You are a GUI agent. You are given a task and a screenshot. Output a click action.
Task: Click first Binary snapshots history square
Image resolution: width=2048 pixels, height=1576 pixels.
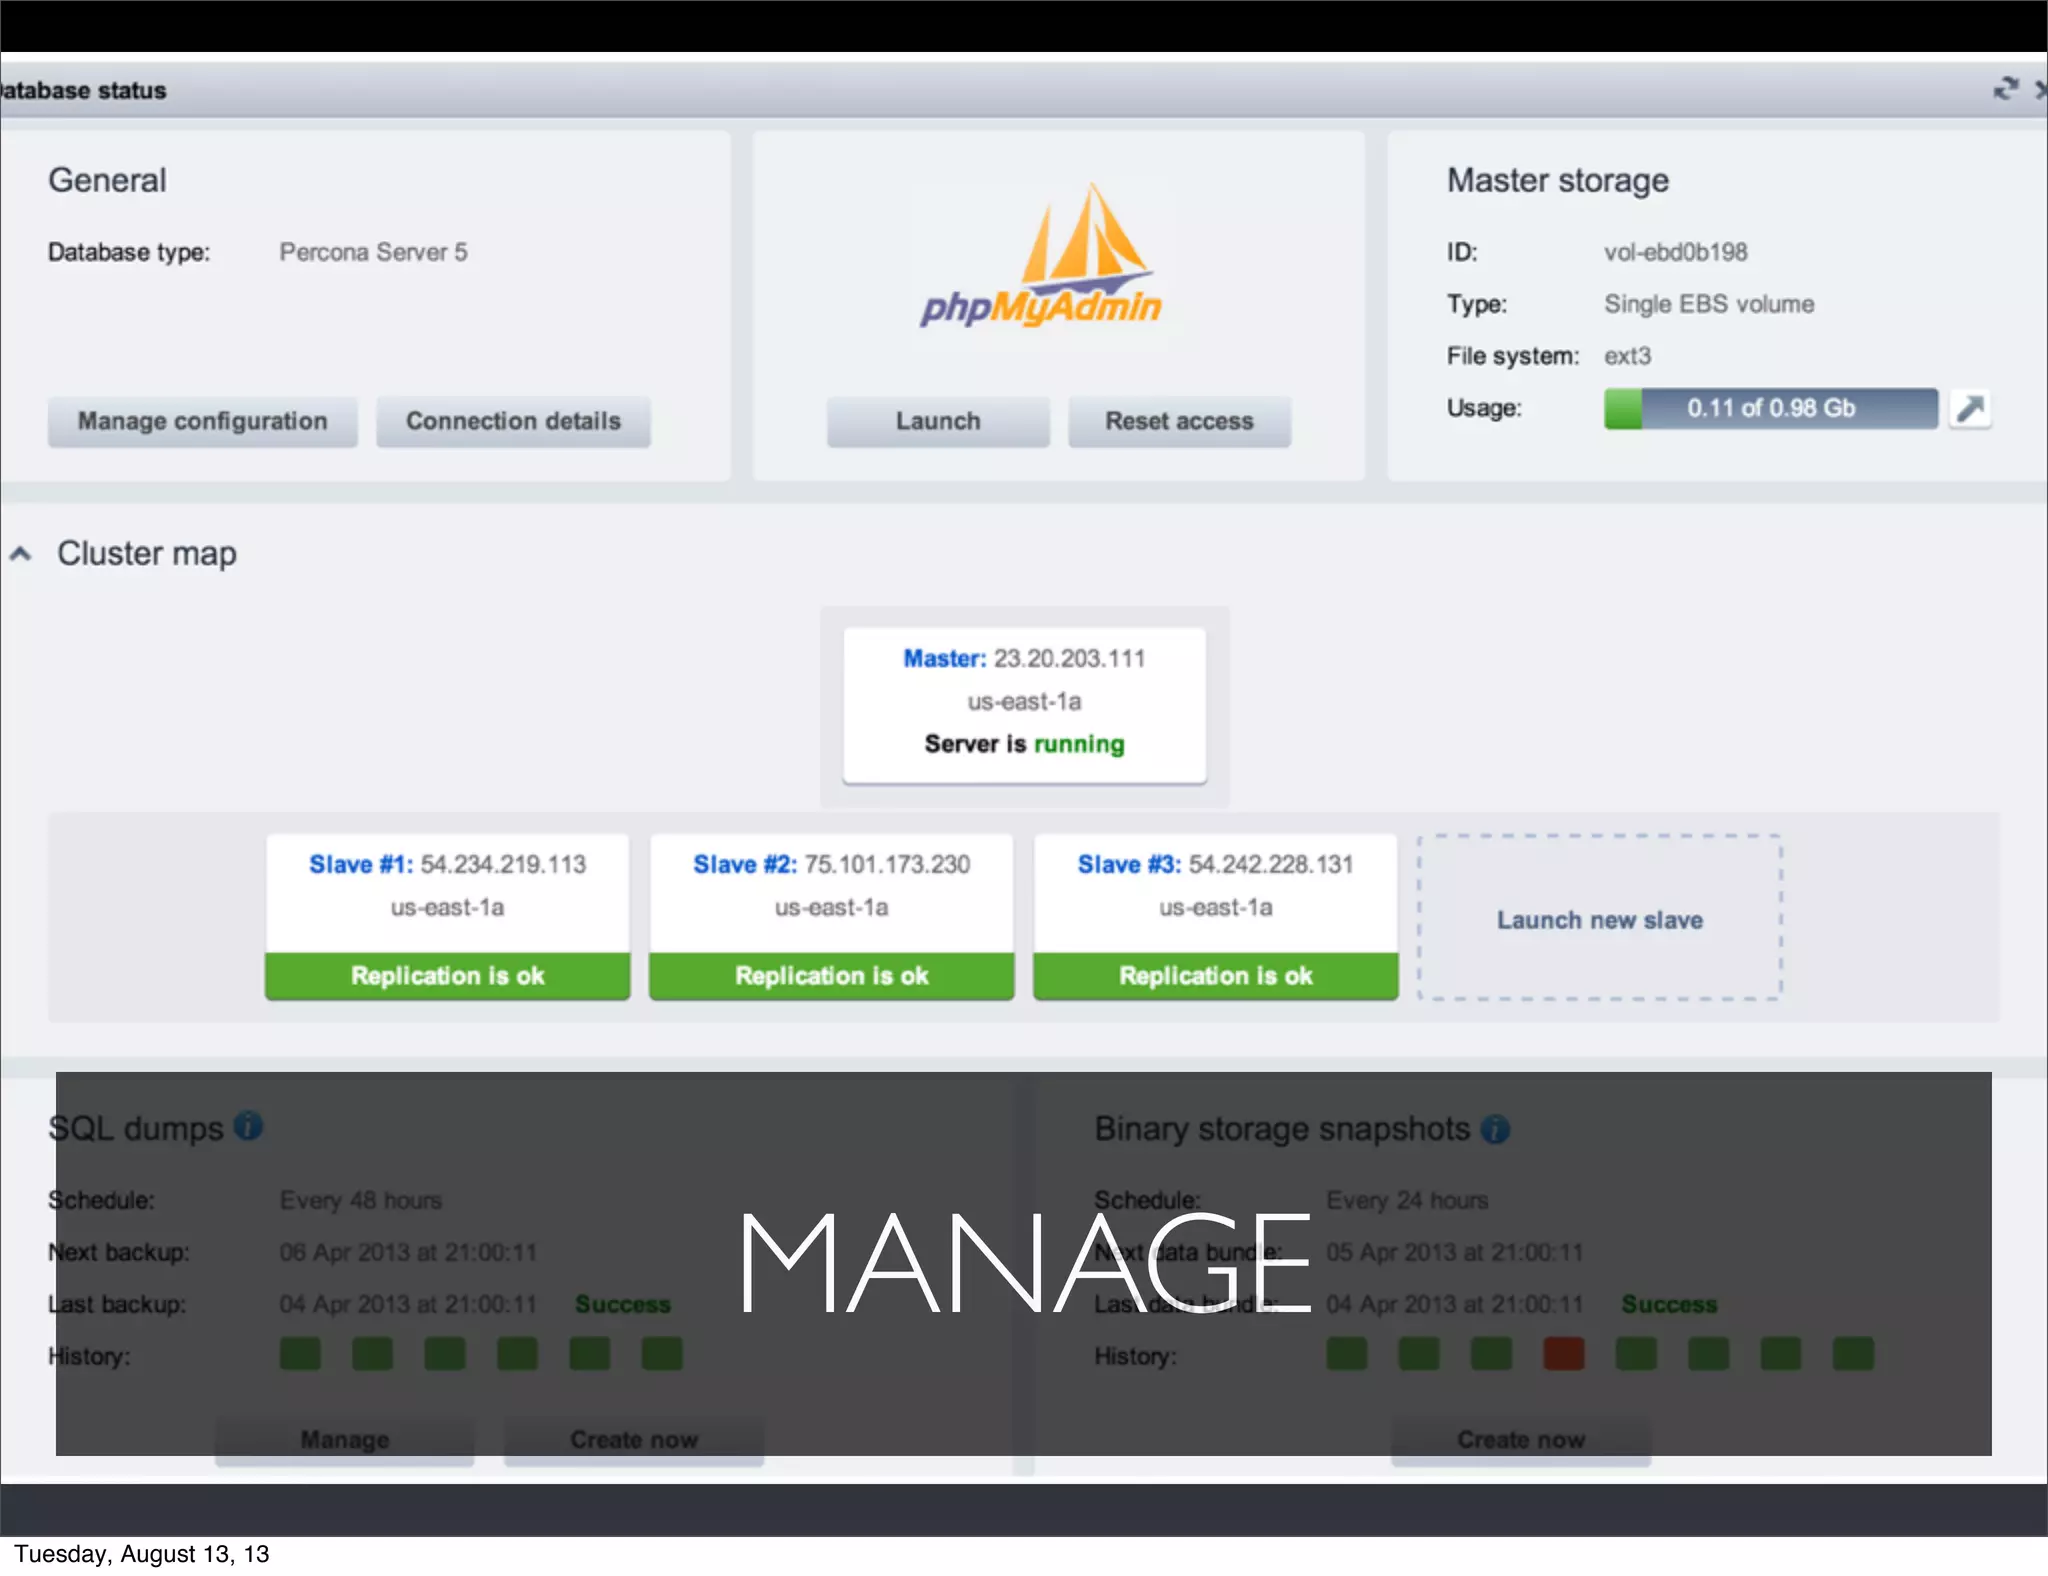pyautogui.click(x=1347, y=1354)
